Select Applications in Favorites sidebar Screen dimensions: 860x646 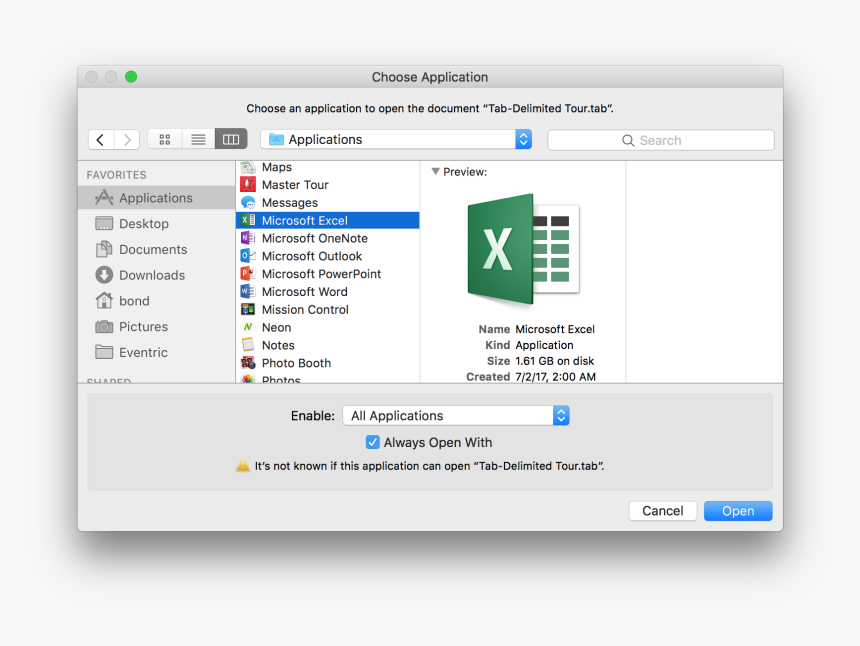tap(156, 197)
